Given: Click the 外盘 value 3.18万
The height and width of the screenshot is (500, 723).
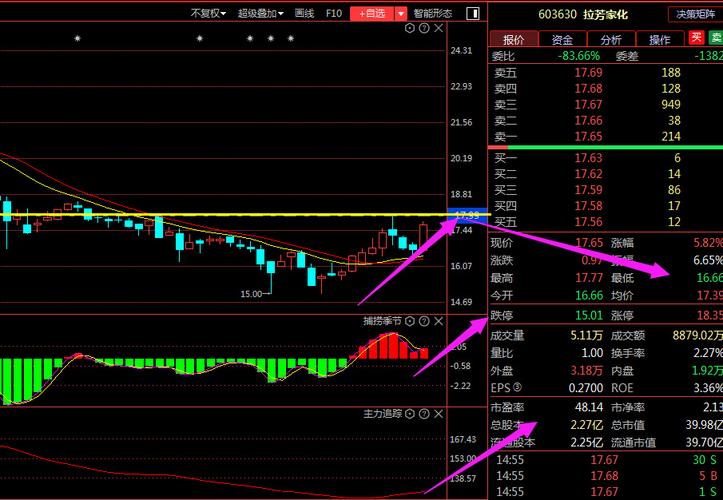Looking at the screenshot, I should tap(587, 370).
